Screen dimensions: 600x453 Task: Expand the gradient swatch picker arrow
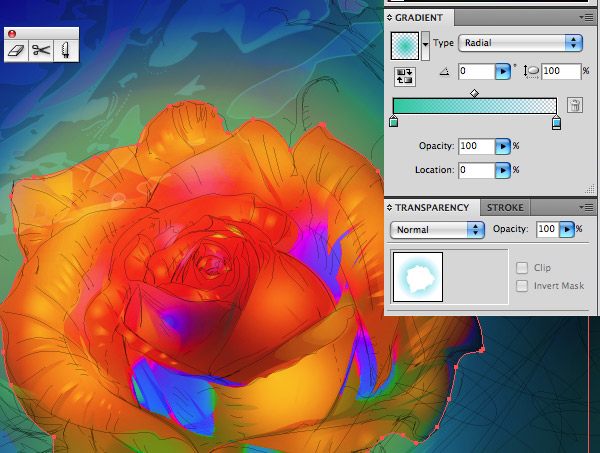pos(425,46)
